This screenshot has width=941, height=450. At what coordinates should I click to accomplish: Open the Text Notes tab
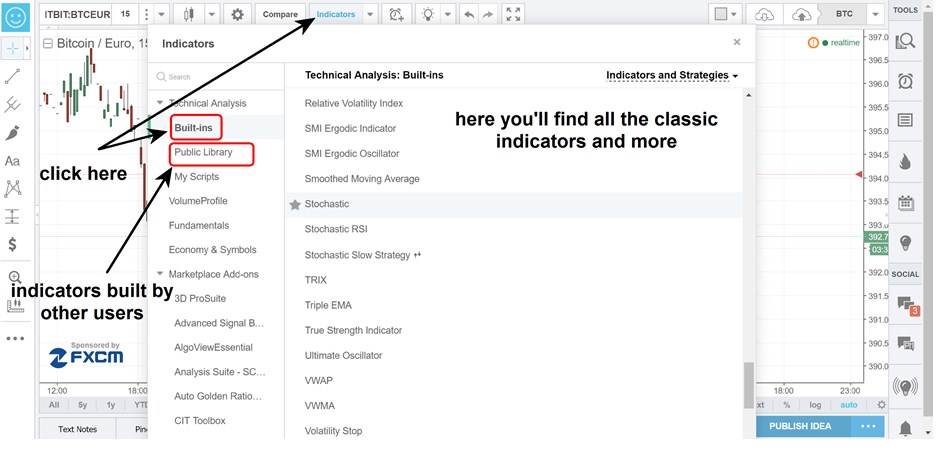coord(77,429)
